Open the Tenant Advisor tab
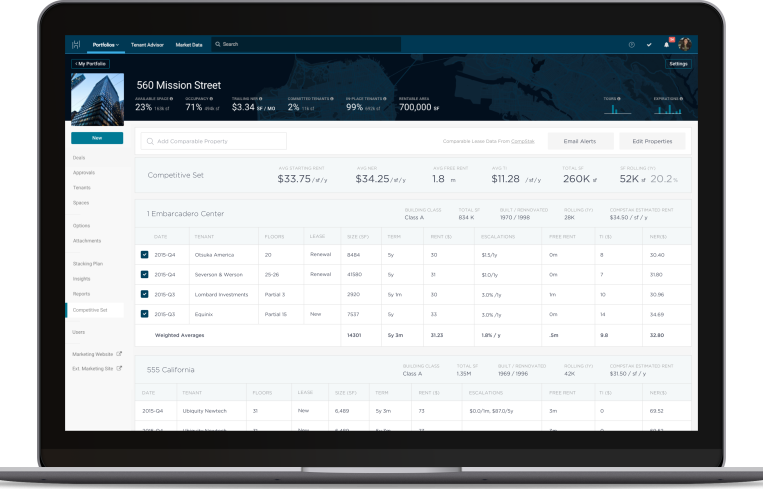This screenshot has width=763, height=489. [x=147, y=45]
